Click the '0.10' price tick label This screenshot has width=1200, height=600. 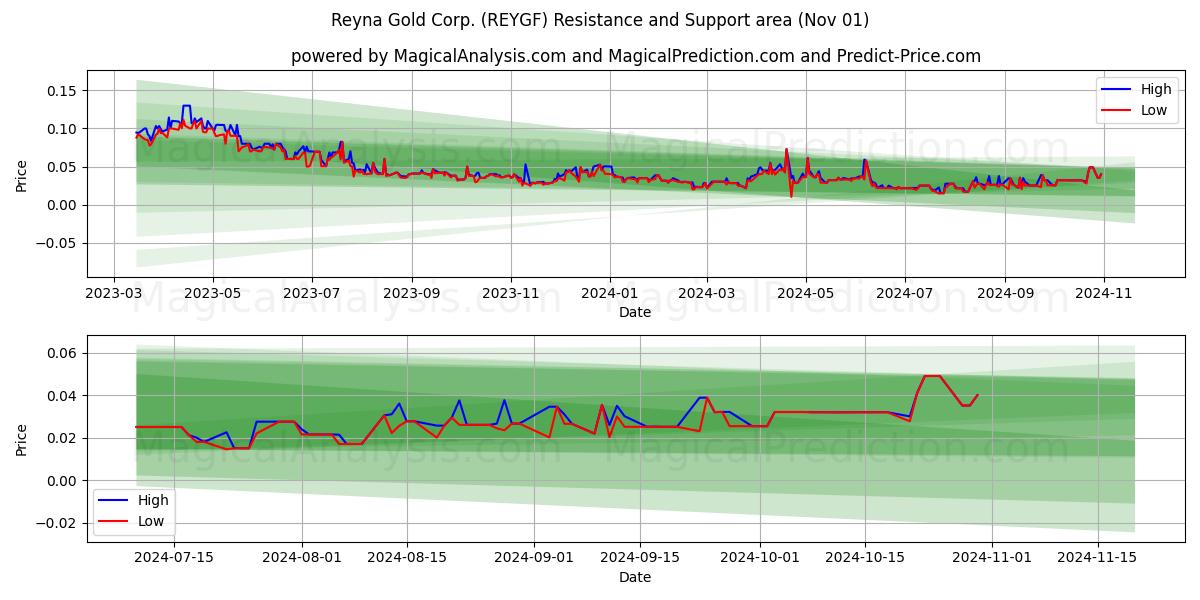pyautogui.click(x=63, y=129)
